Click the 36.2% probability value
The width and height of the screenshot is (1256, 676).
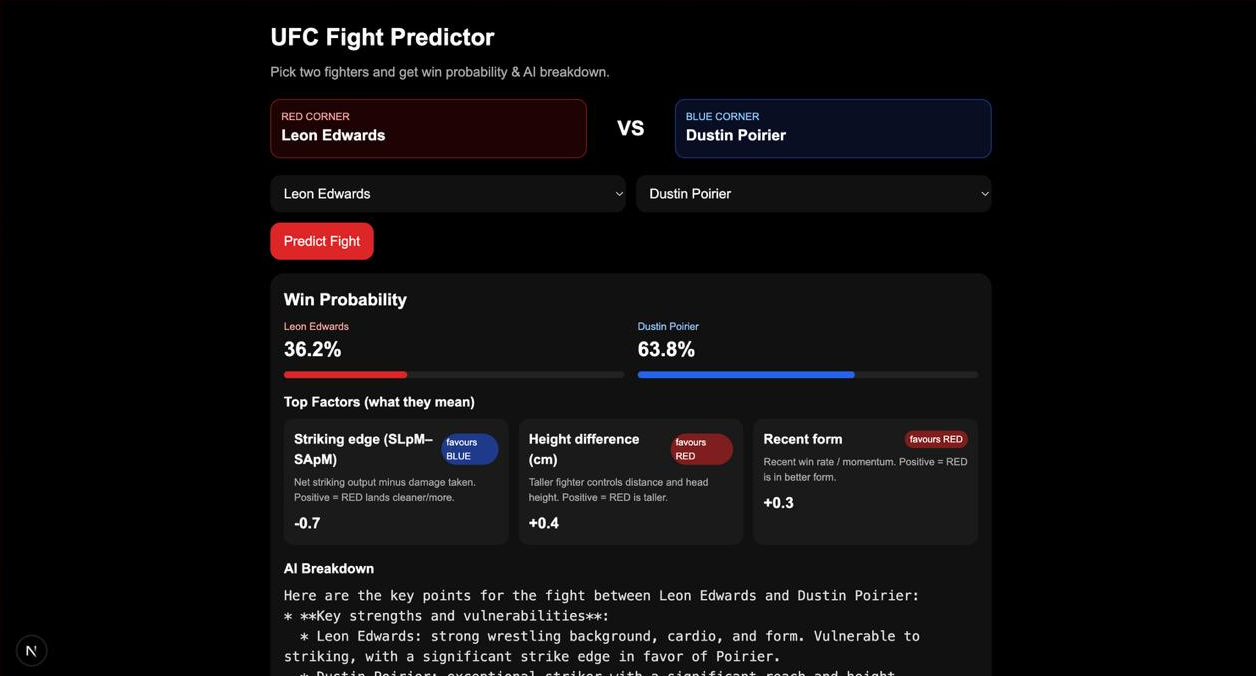click(x=312, y=349)
